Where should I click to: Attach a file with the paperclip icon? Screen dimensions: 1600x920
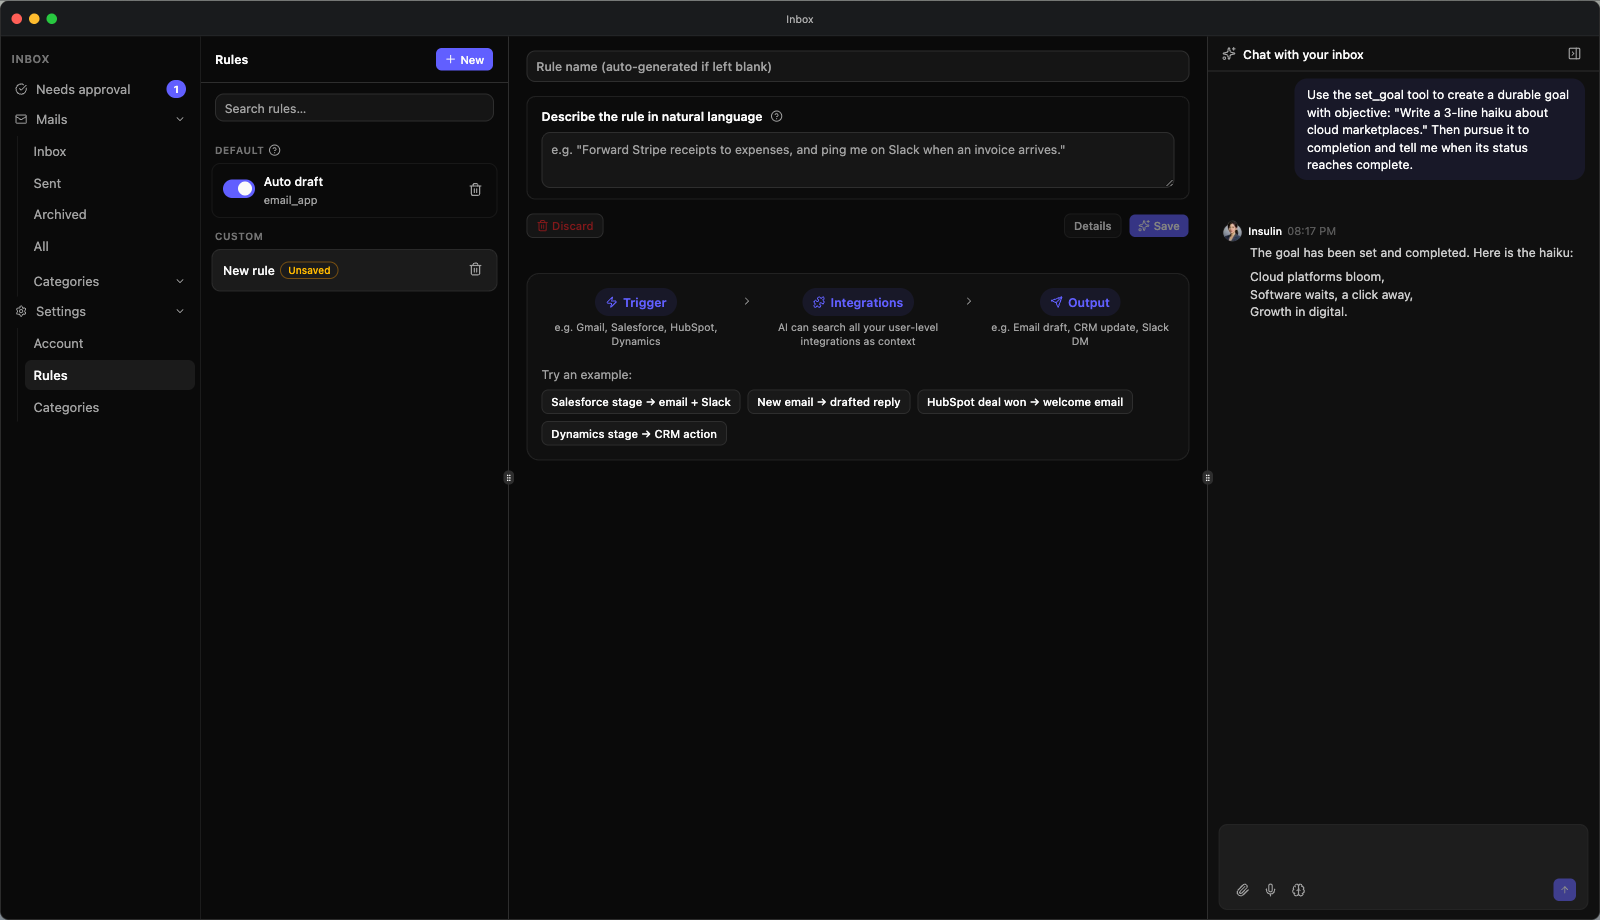click(x=1242, y=890)
